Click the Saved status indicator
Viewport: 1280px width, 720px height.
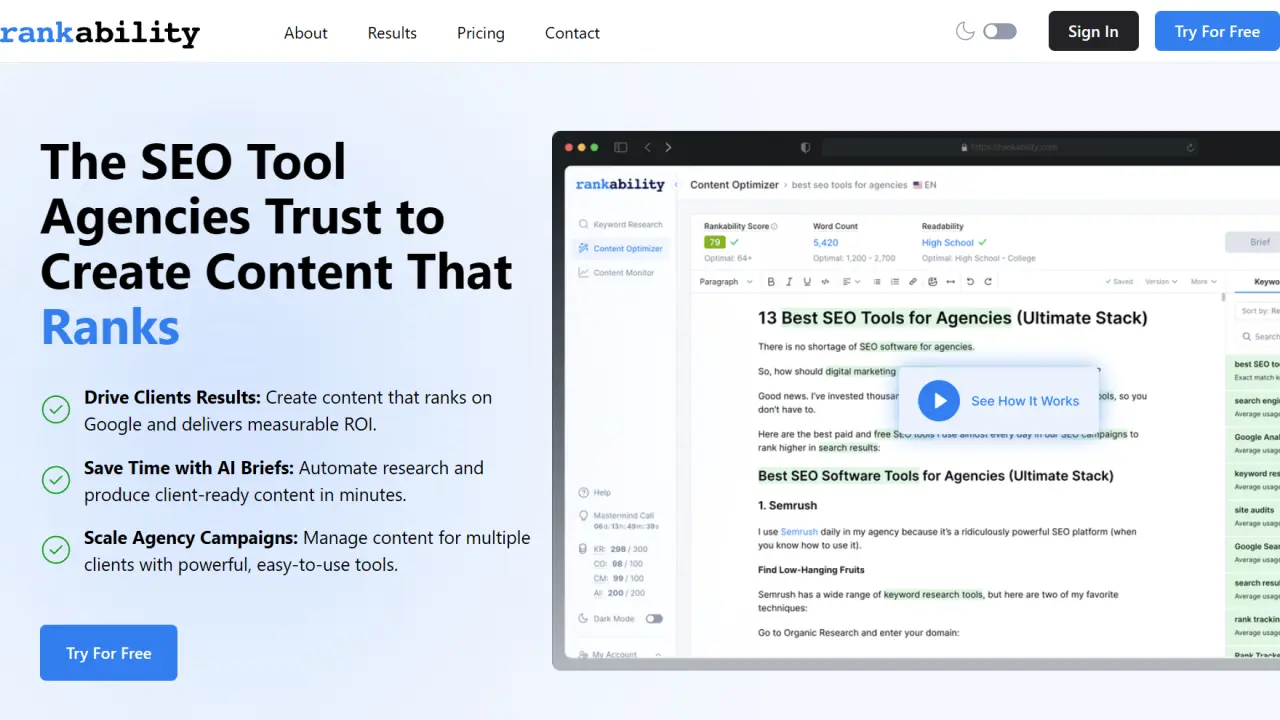click(x=1119, y=282)
